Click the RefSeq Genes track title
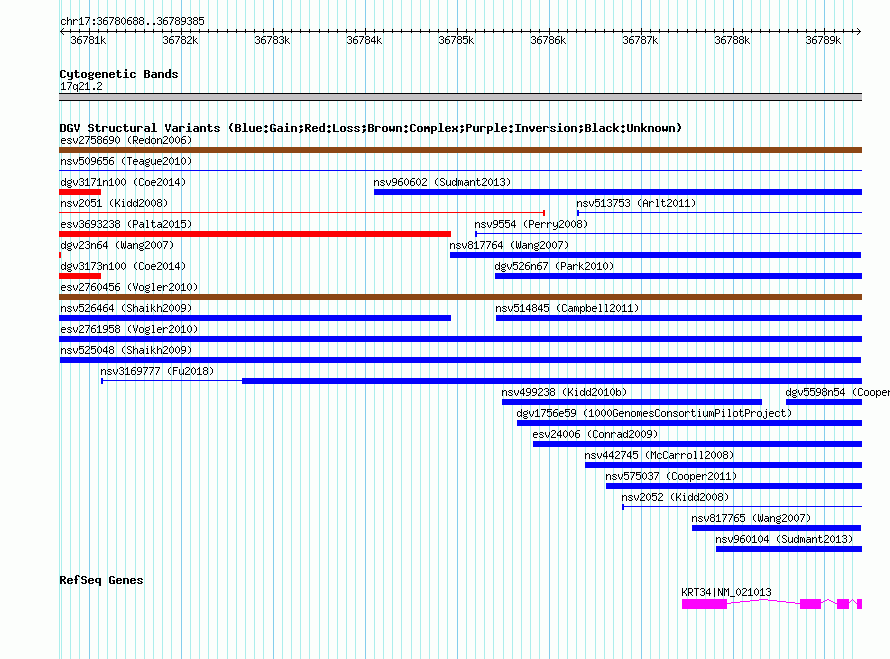The height and width of the screenshot is (659, 890). tap(101, 580)
